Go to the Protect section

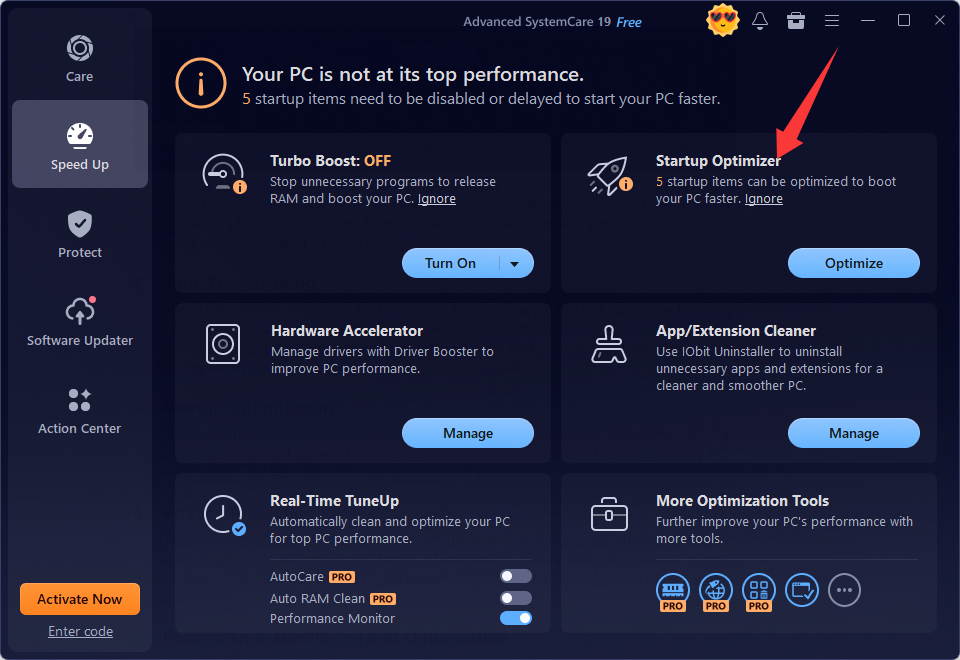click(x=80, y=234)
